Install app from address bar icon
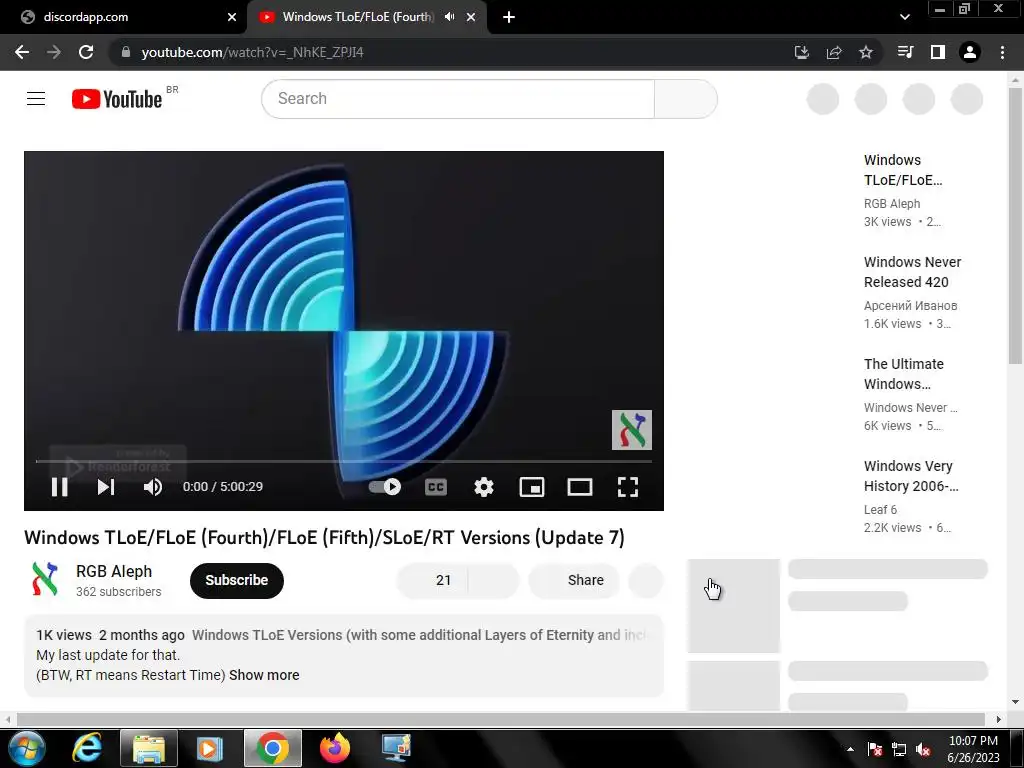This screenshot has height=768, width=1024. (801, 52)
